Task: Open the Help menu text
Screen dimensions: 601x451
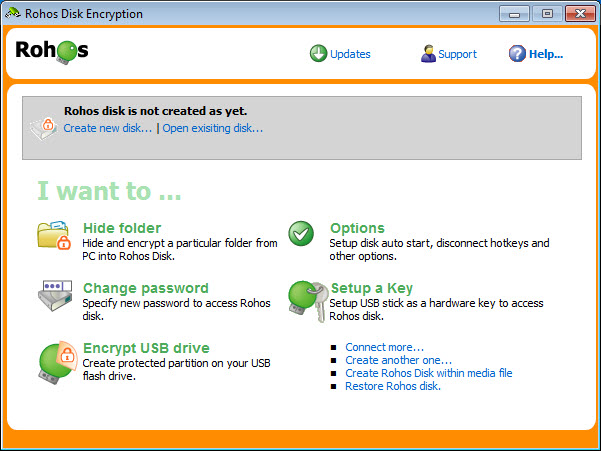Action: click(546, 54)
